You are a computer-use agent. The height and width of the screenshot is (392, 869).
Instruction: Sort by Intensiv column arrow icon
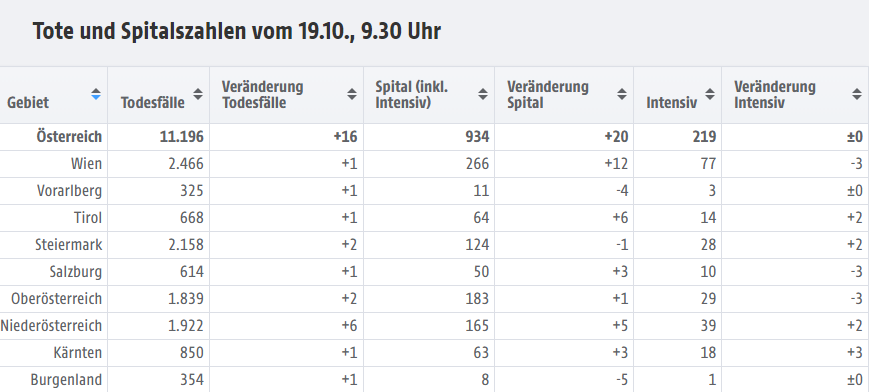710,94
